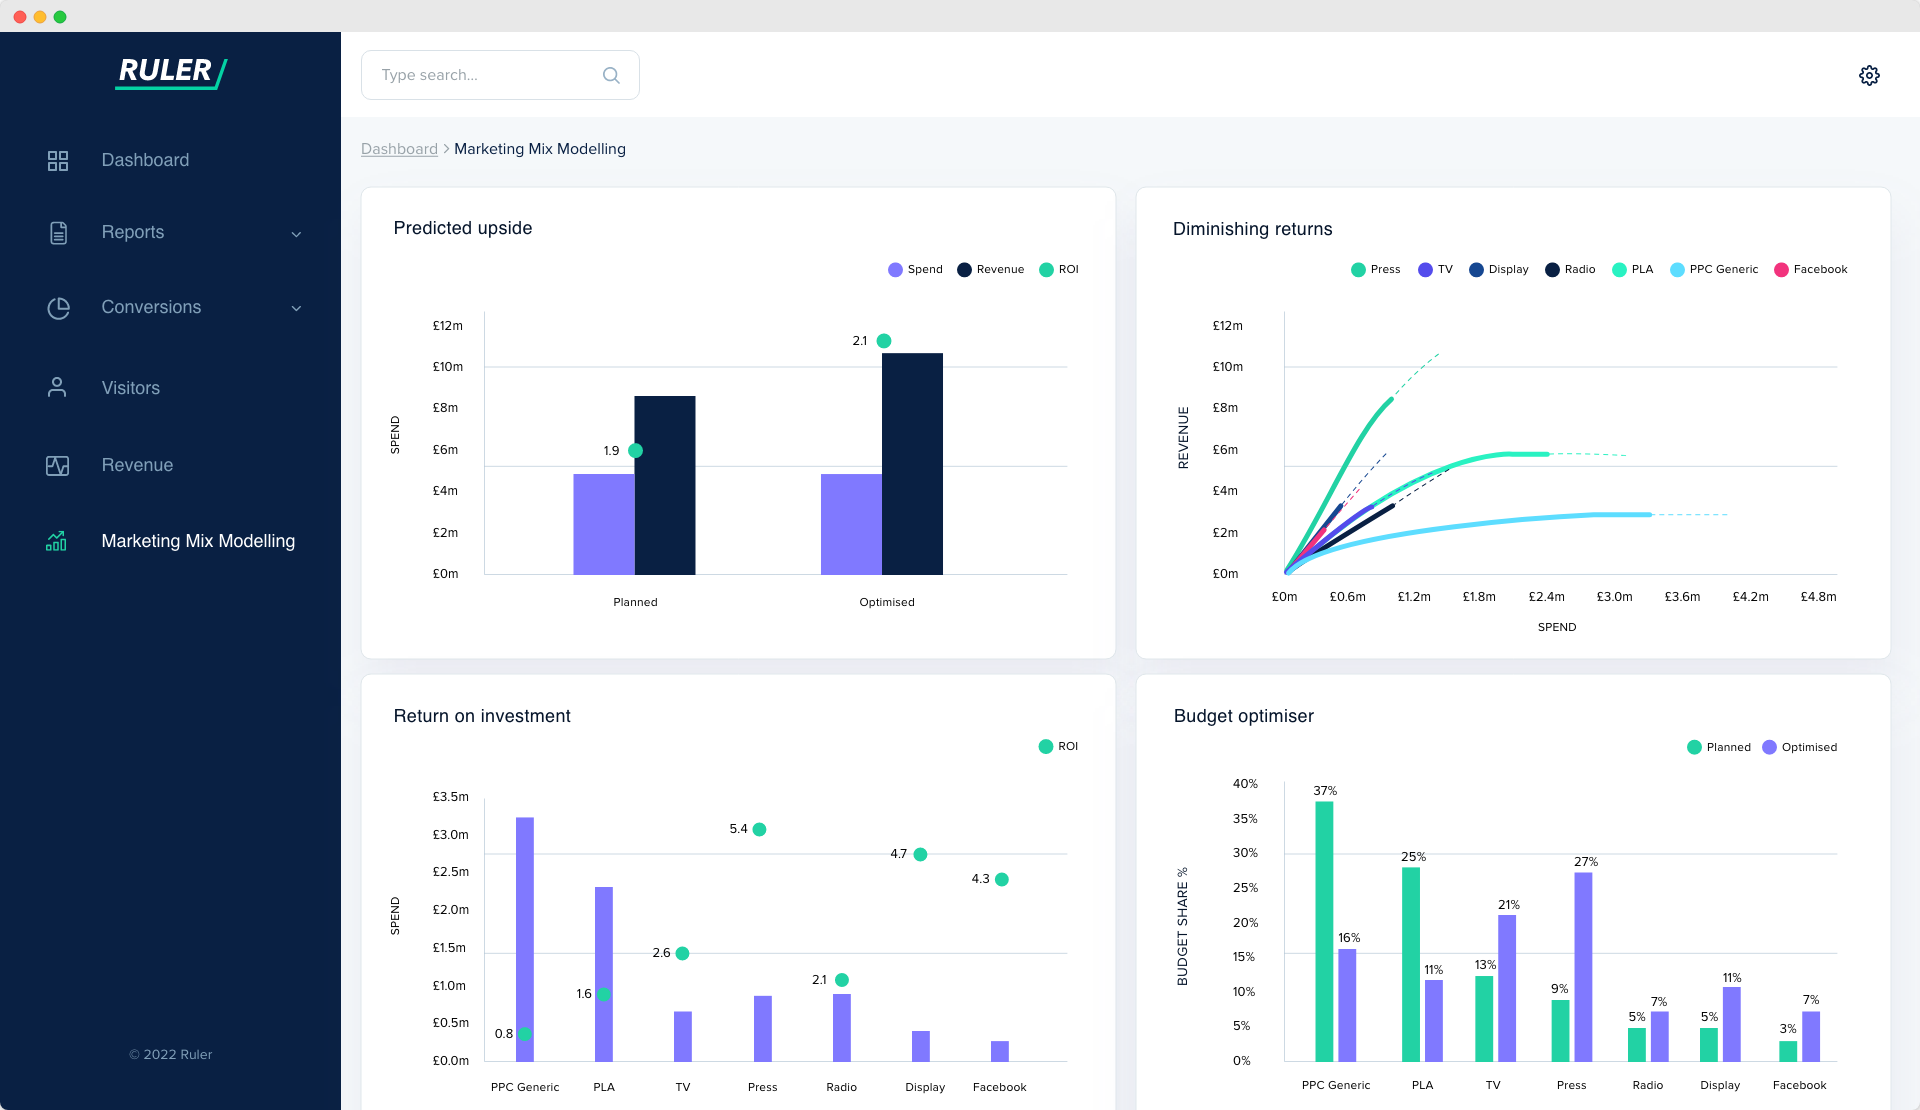Viewport: 1920px width, 1110px height.
Task: Click the search magnifier icon
Action: point(611,75)
